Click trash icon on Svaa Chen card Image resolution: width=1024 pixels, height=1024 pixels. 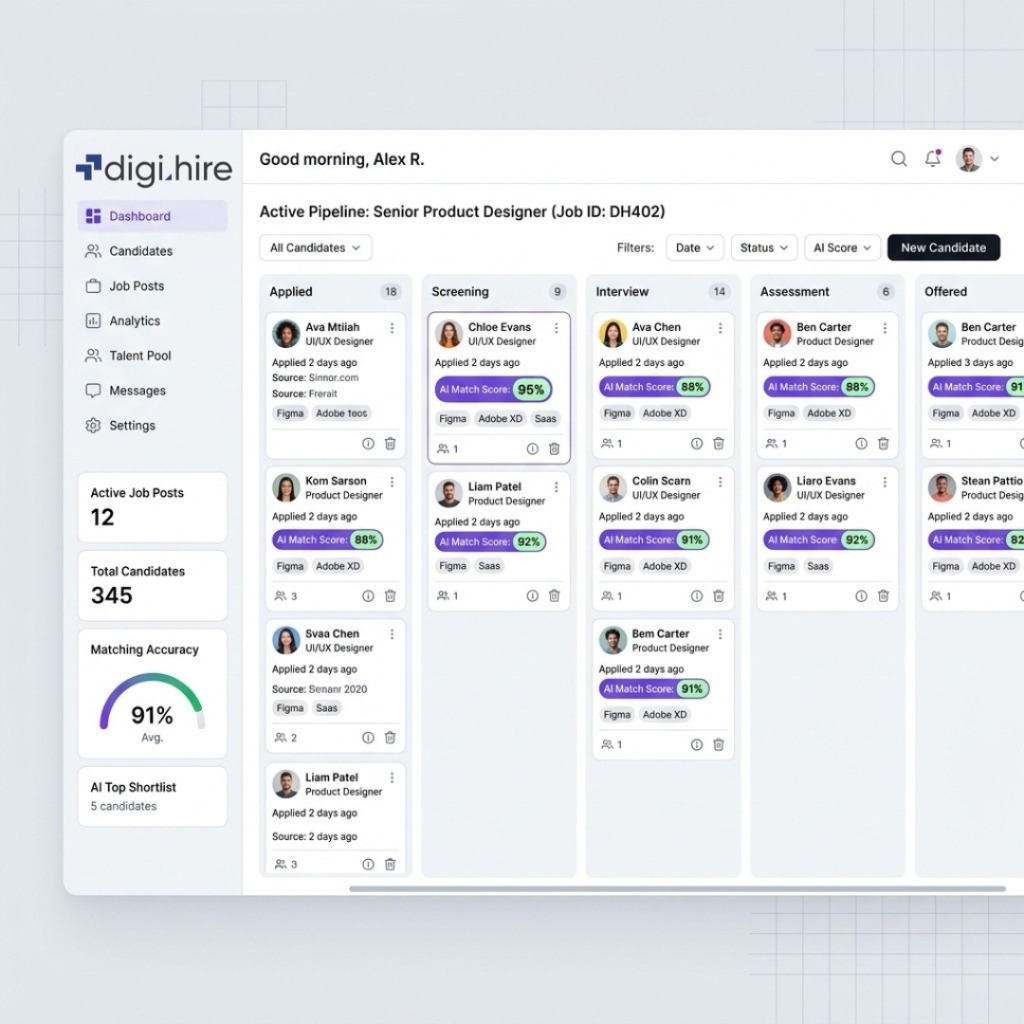click(x=390, y=737)
